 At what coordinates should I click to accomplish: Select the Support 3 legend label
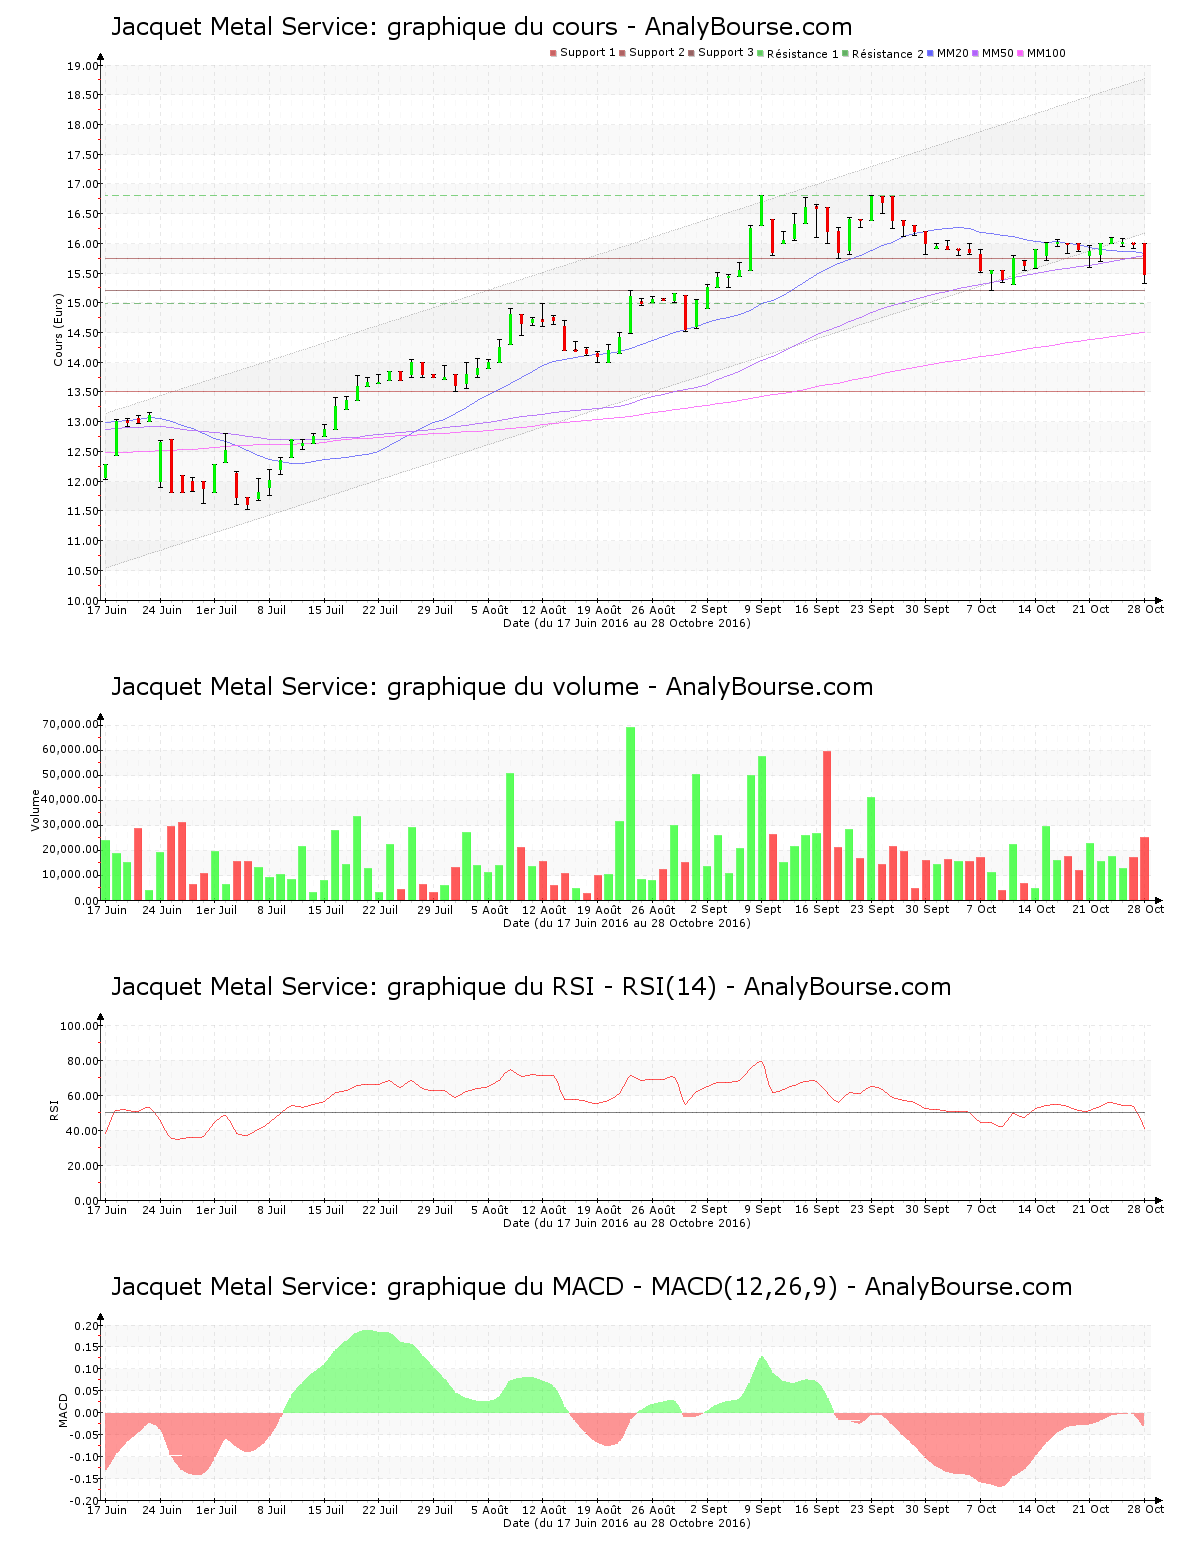point(726,53)
